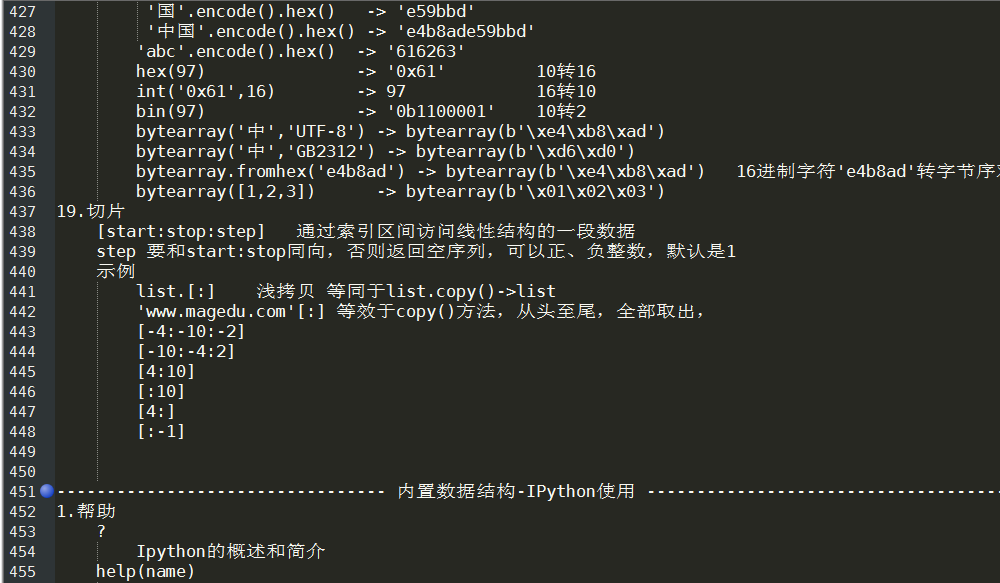Click the 'Ipython的概述和简介' text
Image resolution: width=1000 pixels, height=583 pixels.
tap(230, 551)
